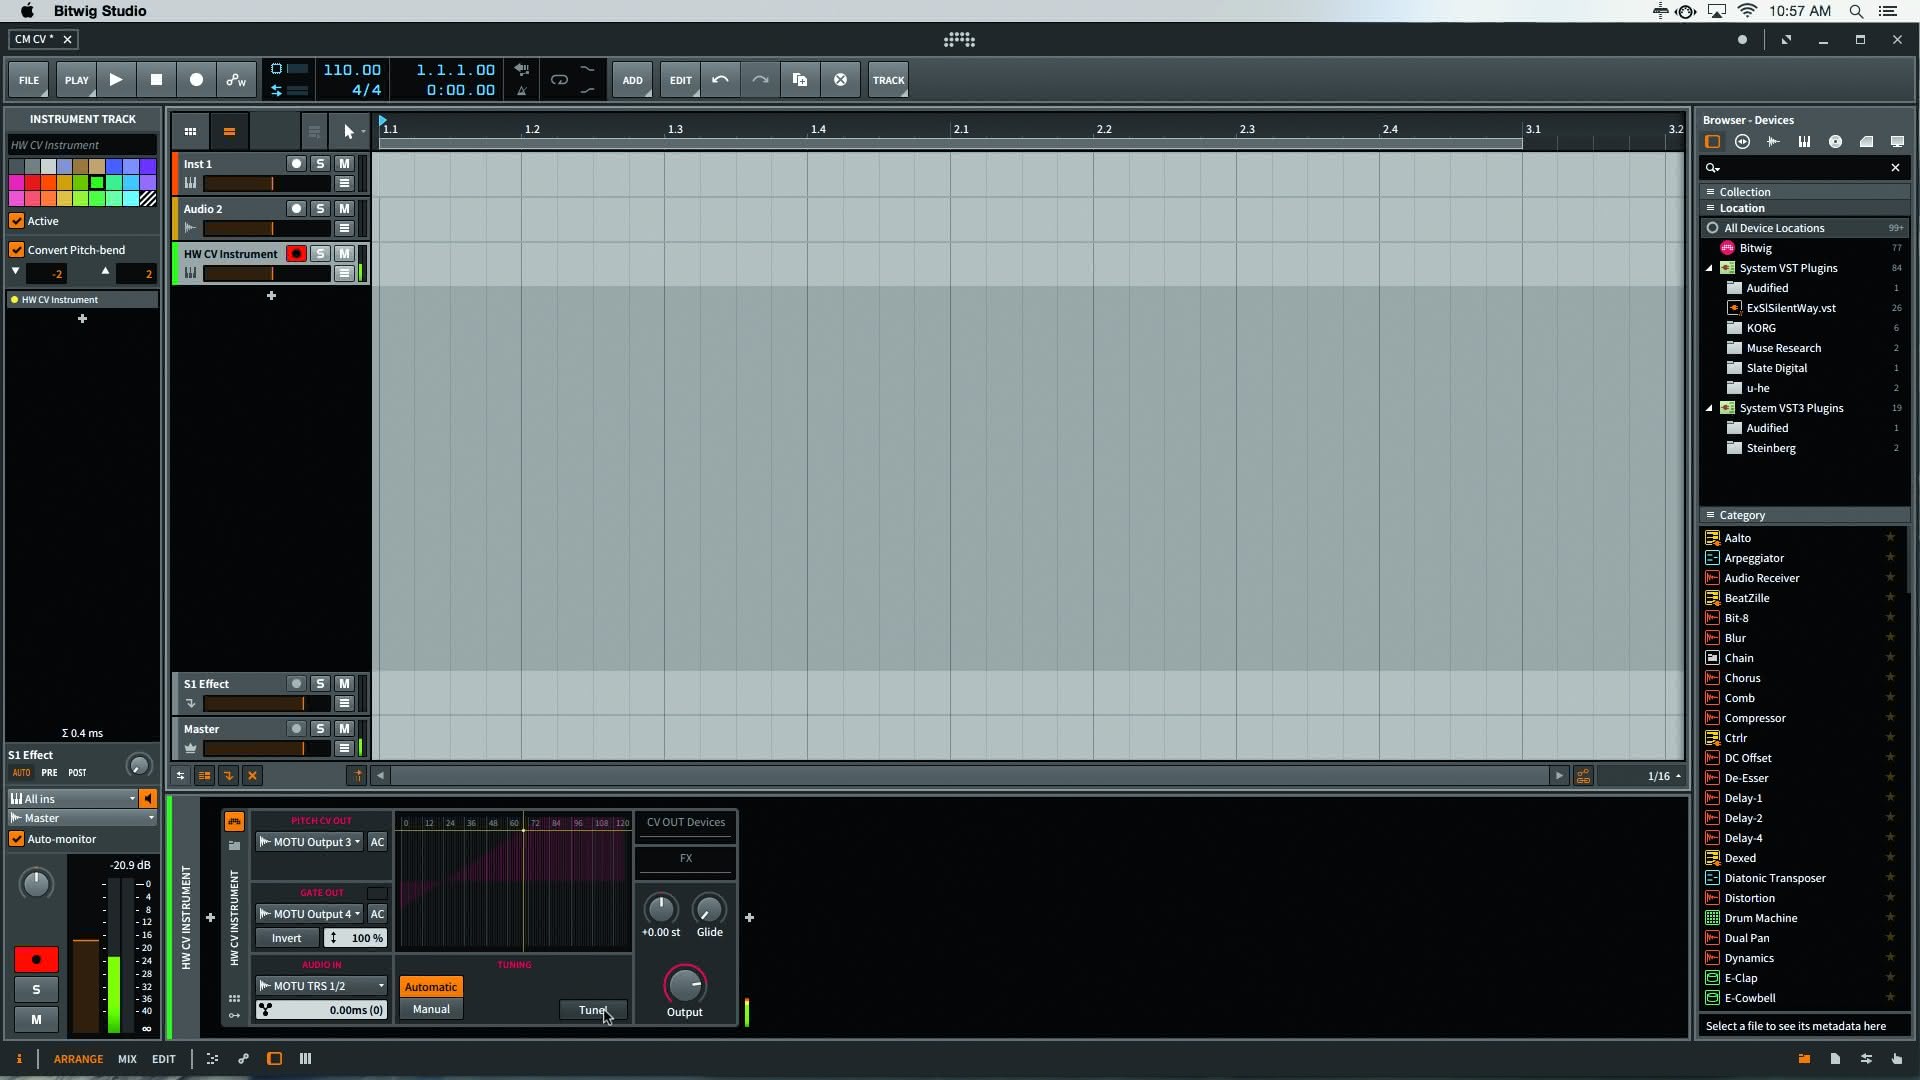This screenshot has height=1080, width=1920.
Task: Open the 1/16 grid resolution dropdown
Action: pos(1664,776)
